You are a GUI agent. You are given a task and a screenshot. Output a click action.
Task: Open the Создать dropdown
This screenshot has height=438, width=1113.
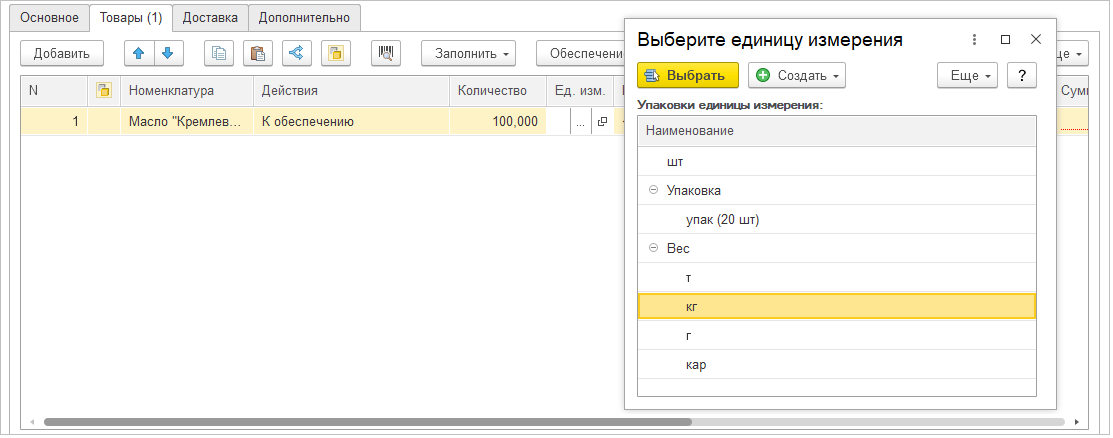click(x=797, y=75)
